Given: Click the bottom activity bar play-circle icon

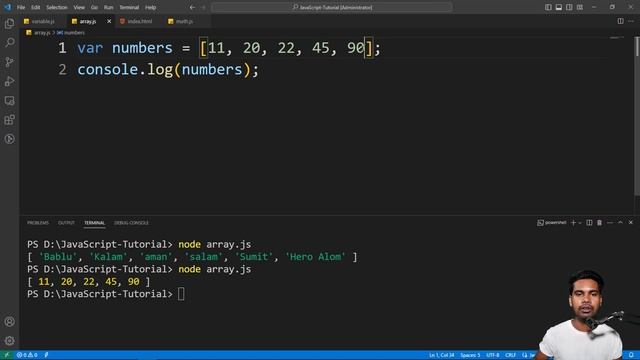Looking at the screenshot, I should 9,139.
